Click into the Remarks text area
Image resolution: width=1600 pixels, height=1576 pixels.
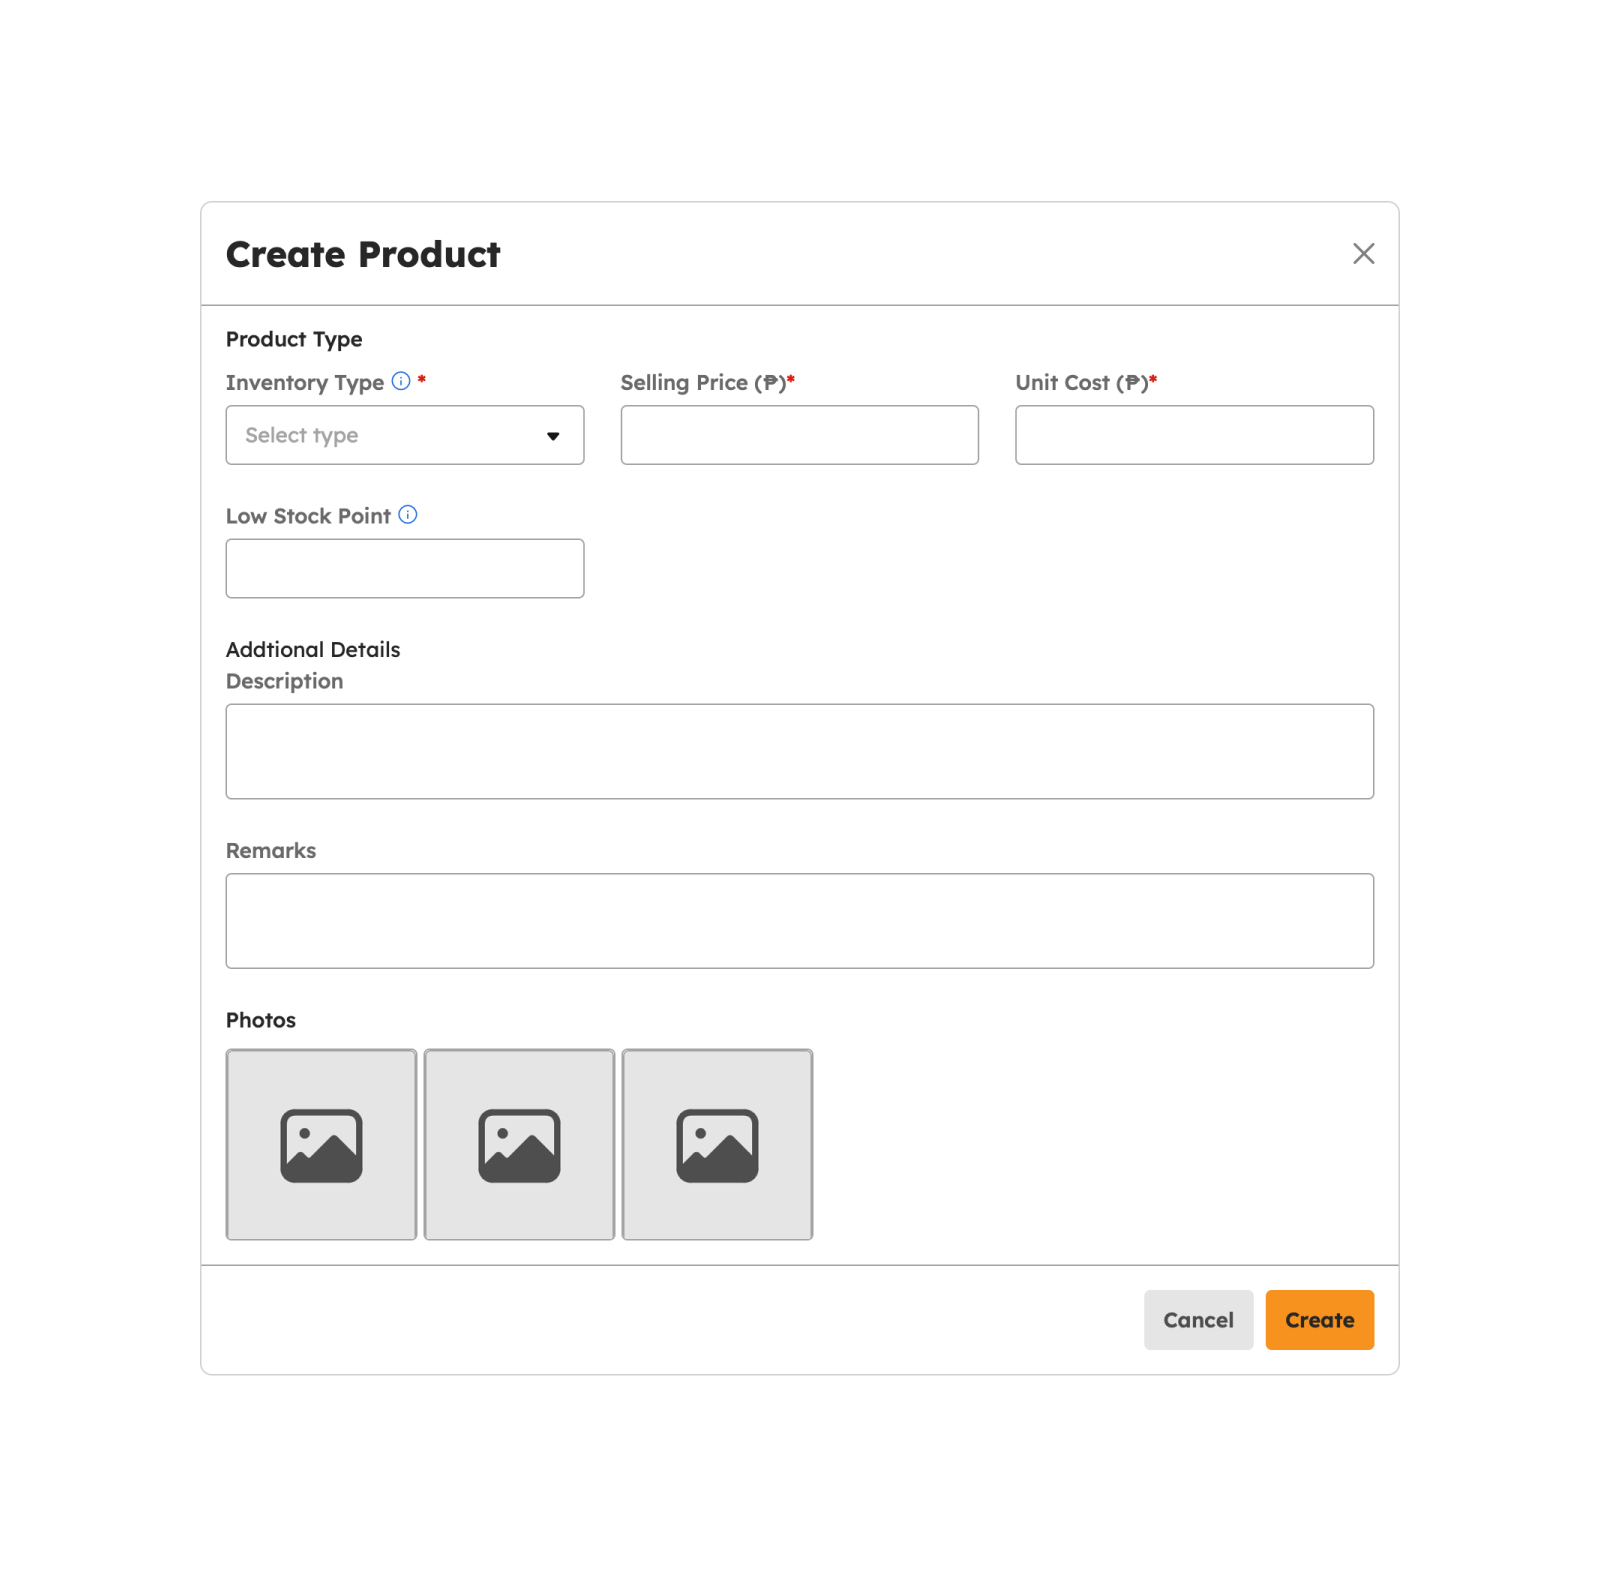800,921
